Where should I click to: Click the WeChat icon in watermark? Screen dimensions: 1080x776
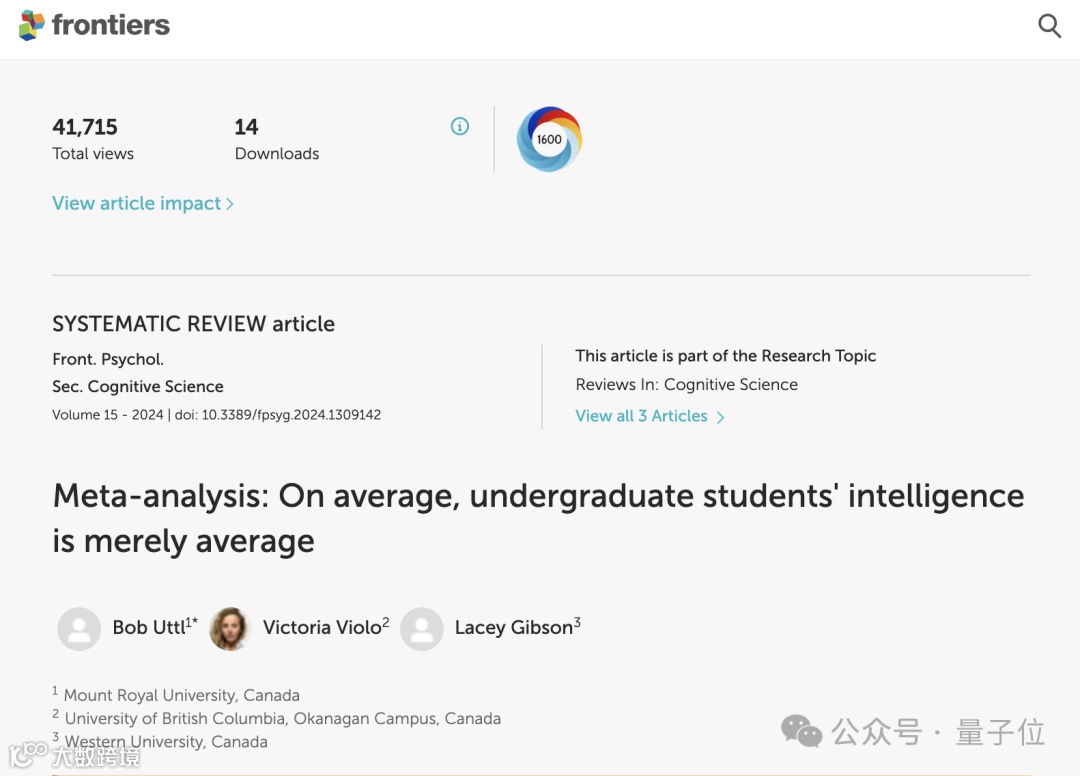(x=801, y=731)
